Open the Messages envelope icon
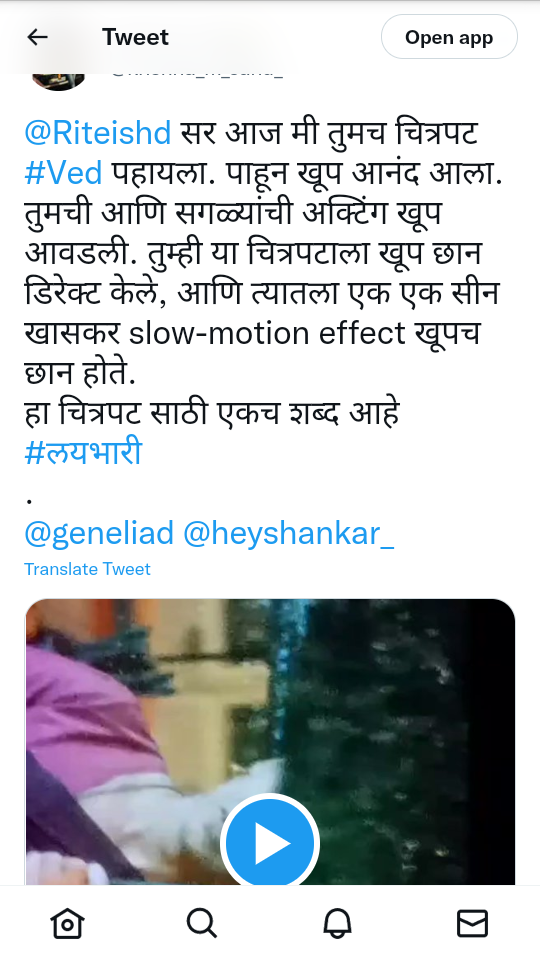 coord(473,923)
